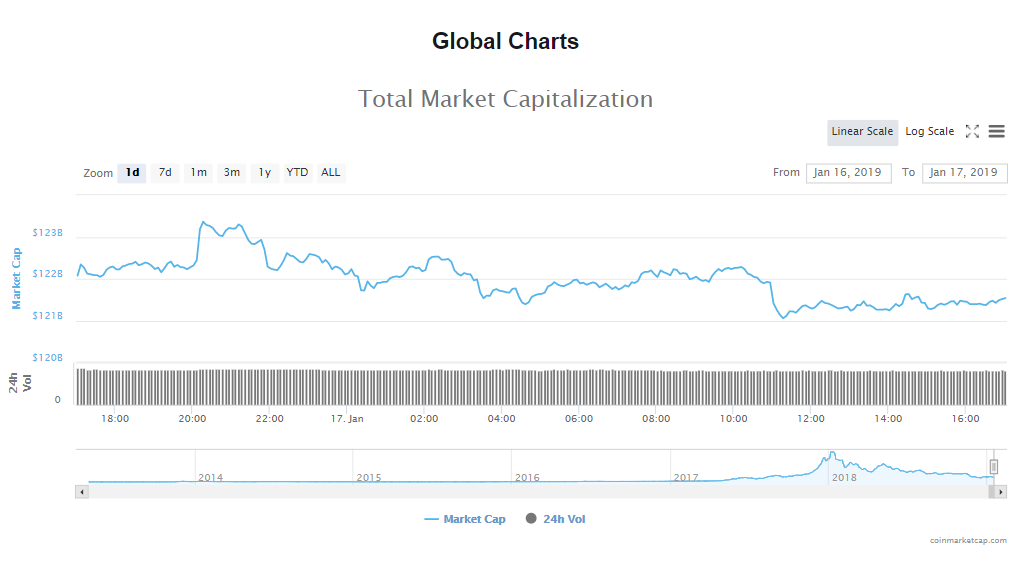Edit the From date field
The height and width of the screenshot is (561, 1023).
point(848,173)
